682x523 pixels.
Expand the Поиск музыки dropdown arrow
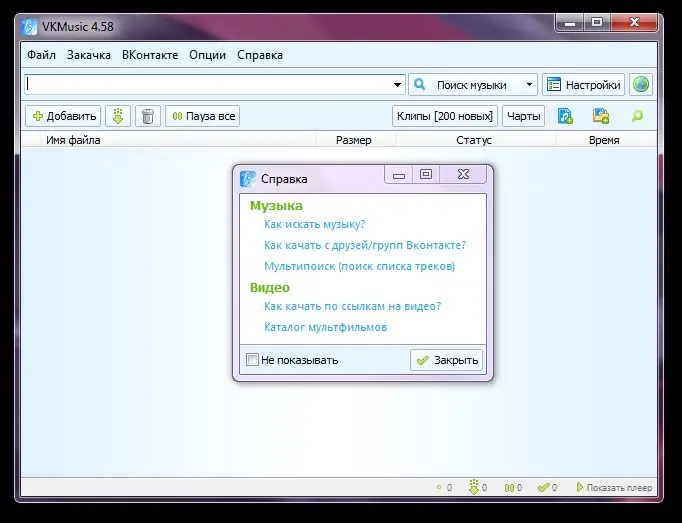529,85
